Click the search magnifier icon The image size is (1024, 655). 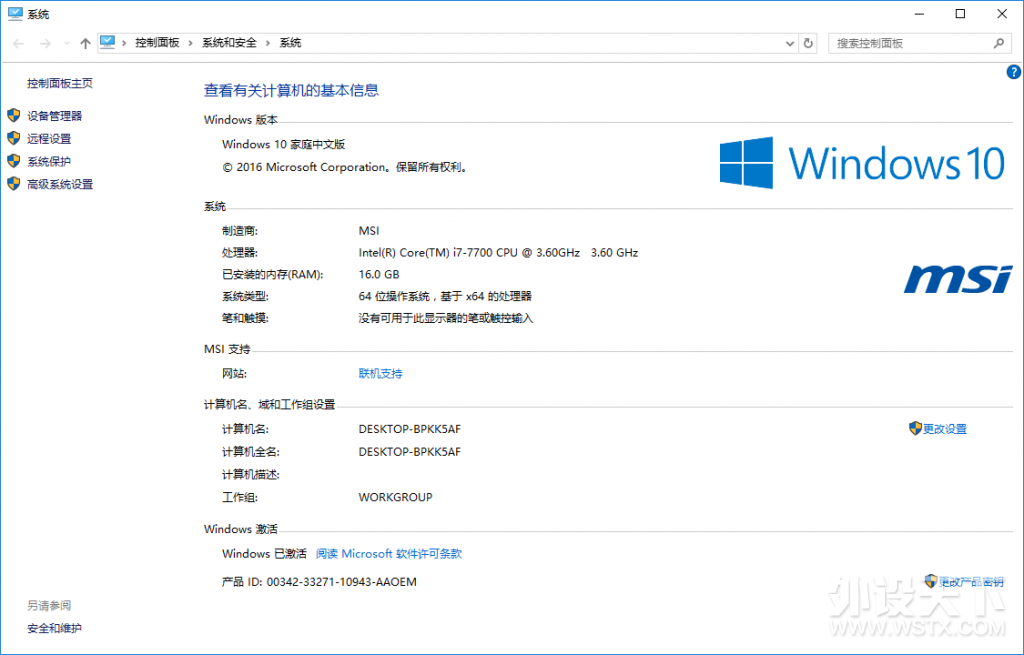(x=999, y=43)
